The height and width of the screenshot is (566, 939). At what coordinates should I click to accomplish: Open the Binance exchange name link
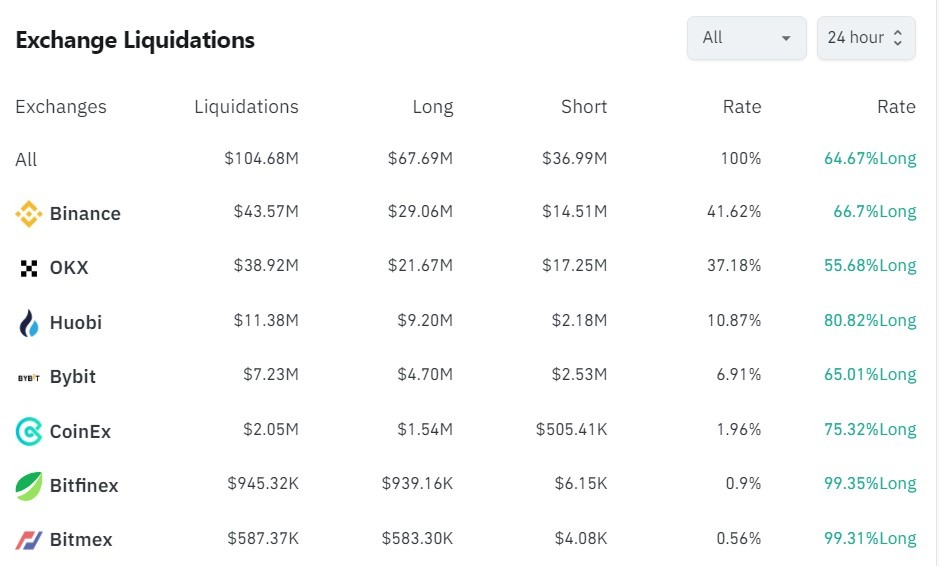pos(85,214)
